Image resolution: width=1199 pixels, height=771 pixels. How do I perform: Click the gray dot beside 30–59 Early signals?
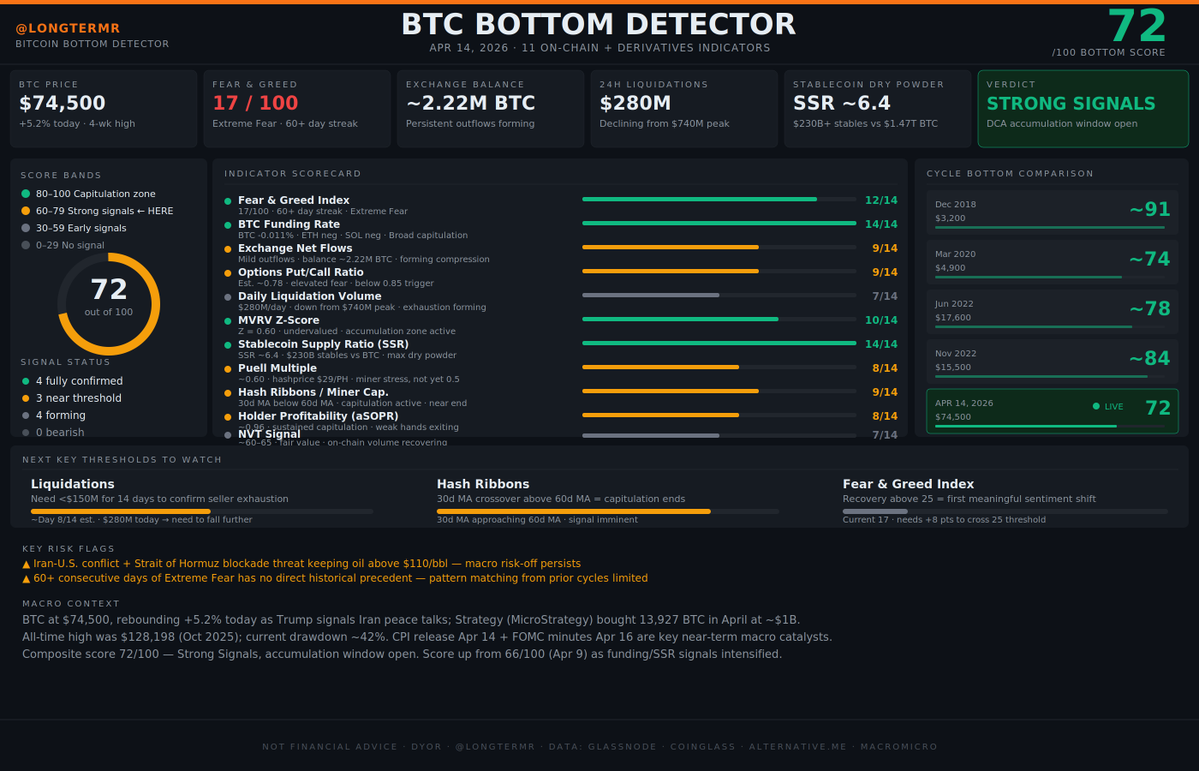[26, 228]
